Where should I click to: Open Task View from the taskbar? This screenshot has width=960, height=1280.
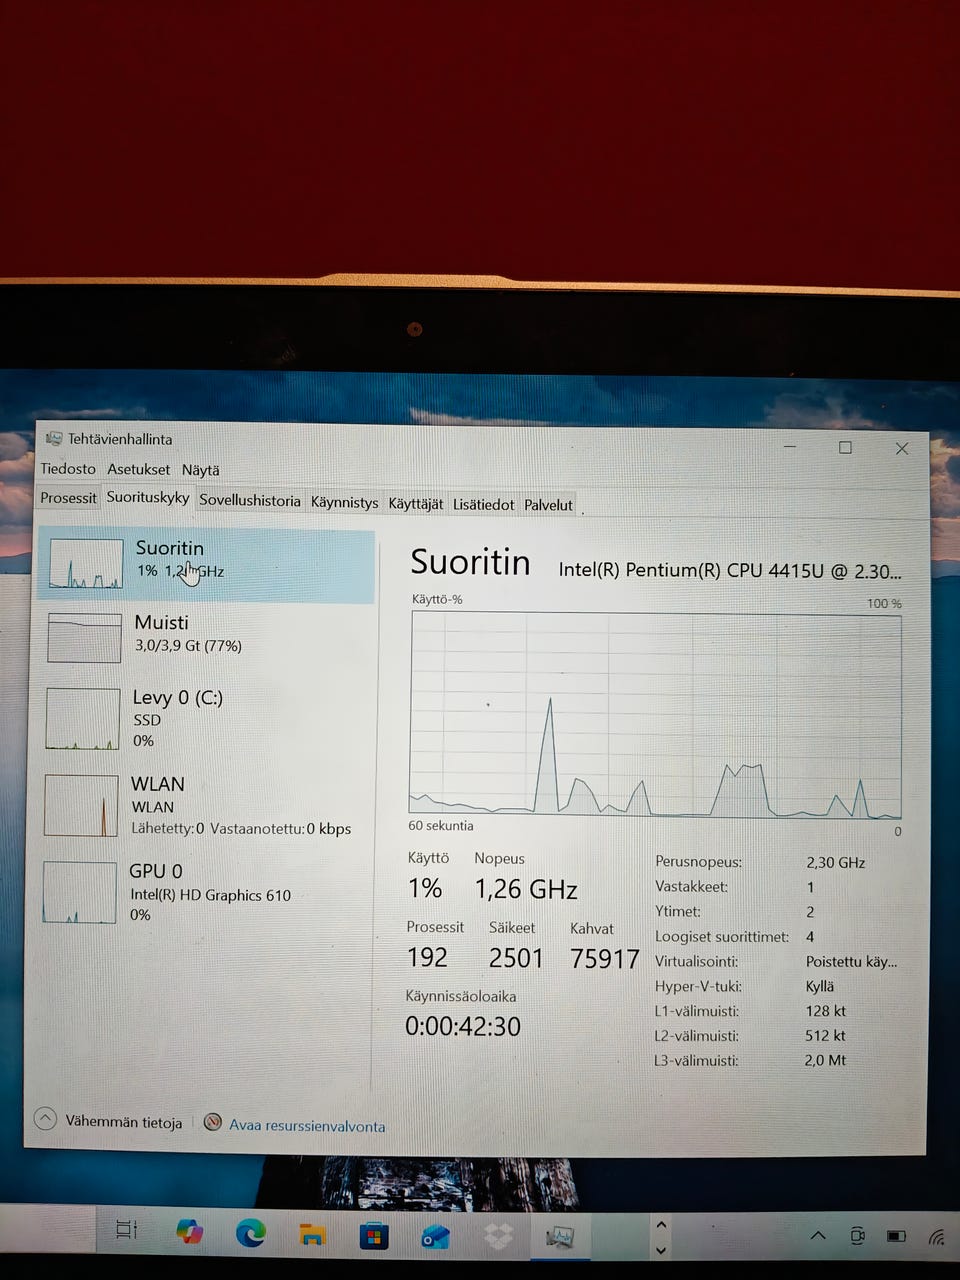(127, 1229)
